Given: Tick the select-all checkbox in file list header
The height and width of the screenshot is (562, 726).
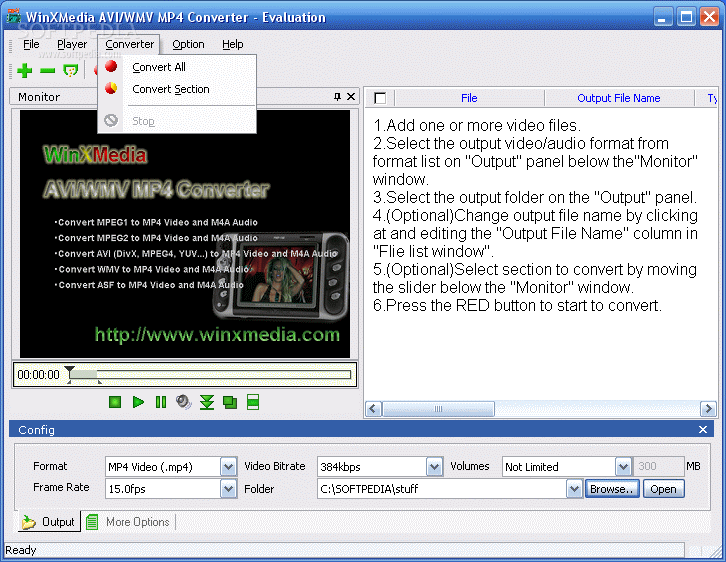Looking at the screenshot, I should pyautogui.click(x=380, y=98).
